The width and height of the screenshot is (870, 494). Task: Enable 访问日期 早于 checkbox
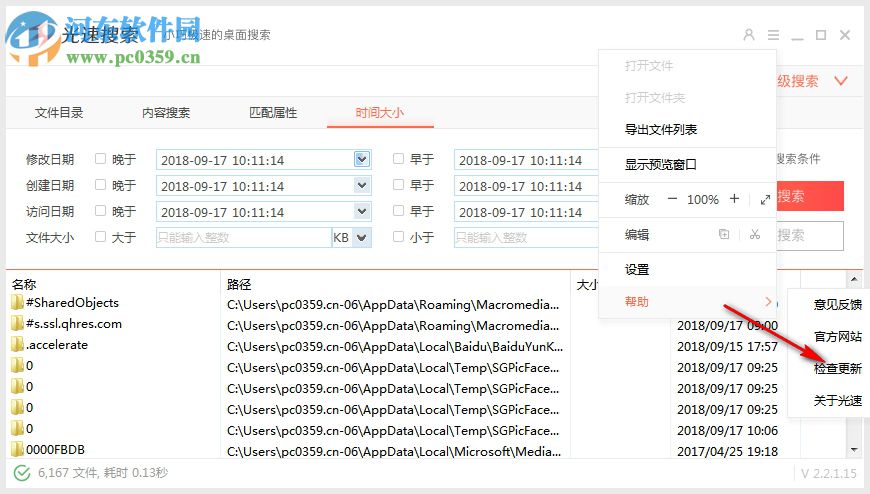point(398,210)
